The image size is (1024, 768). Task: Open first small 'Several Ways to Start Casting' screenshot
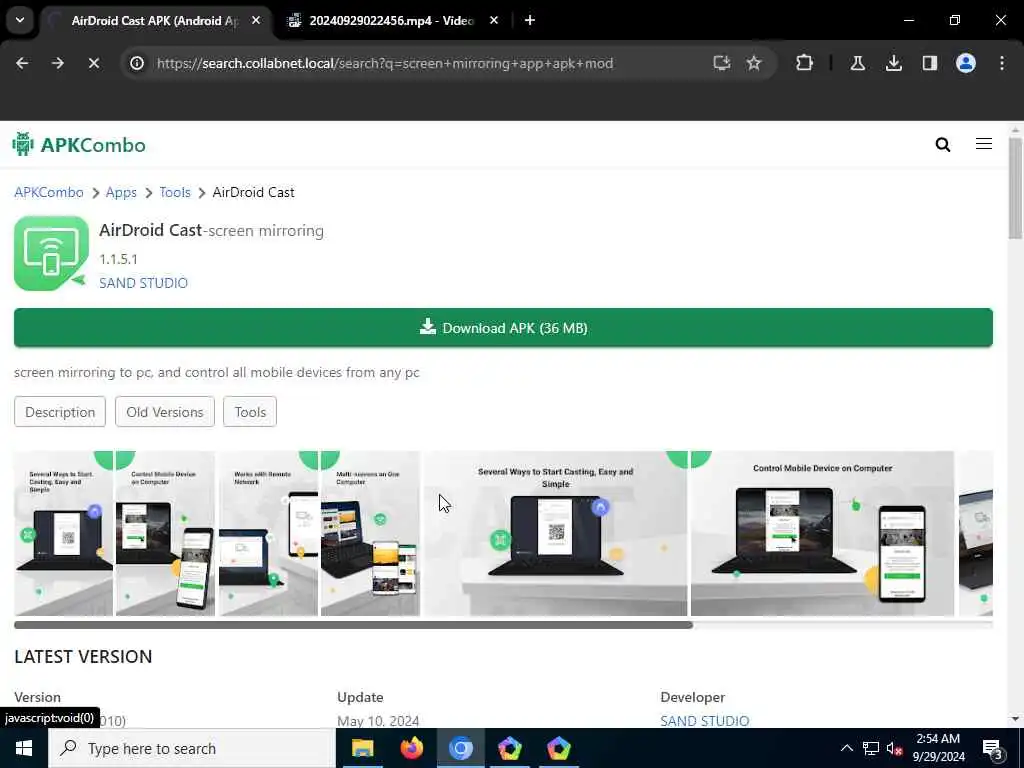[63, 533]
